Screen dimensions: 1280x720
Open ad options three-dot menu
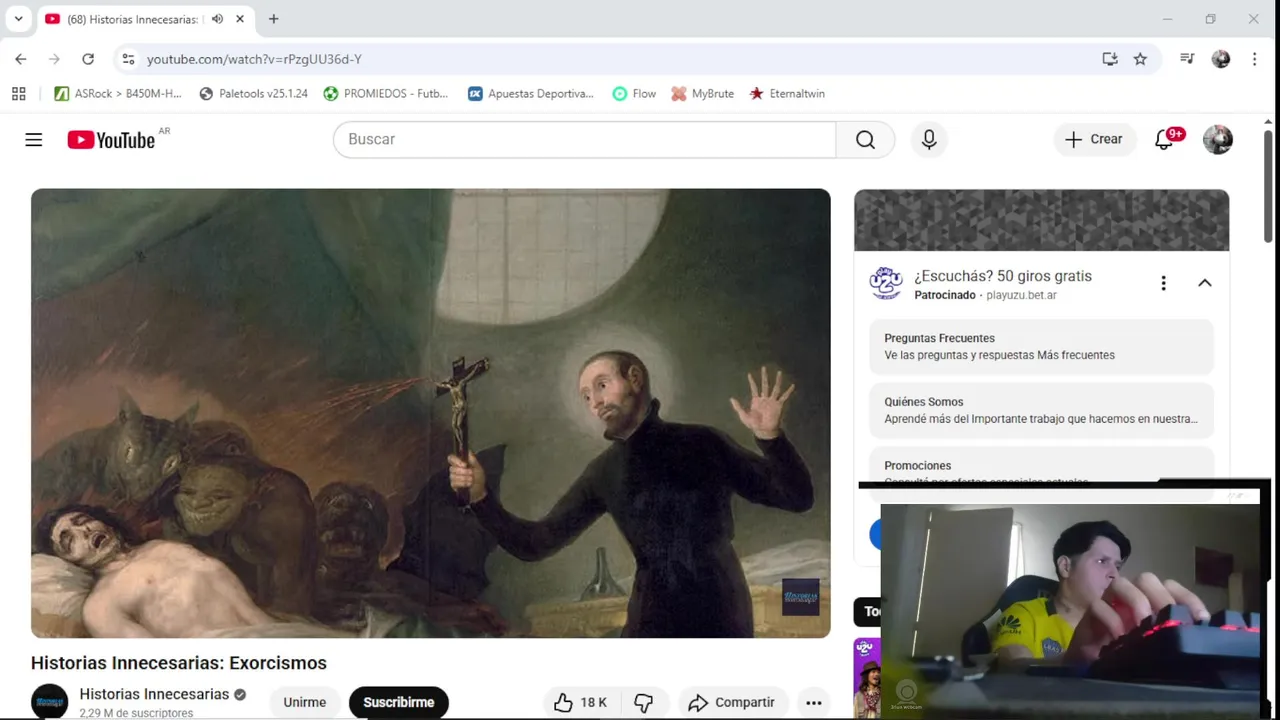tap(1163, 283)
